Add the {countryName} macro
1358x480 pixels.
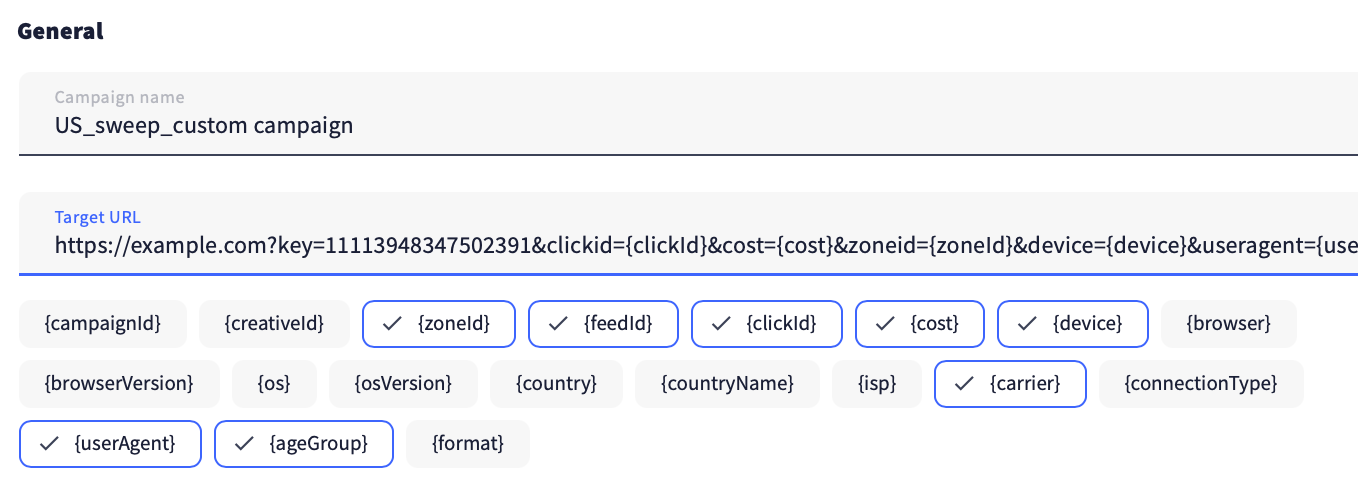coord(727,383)
